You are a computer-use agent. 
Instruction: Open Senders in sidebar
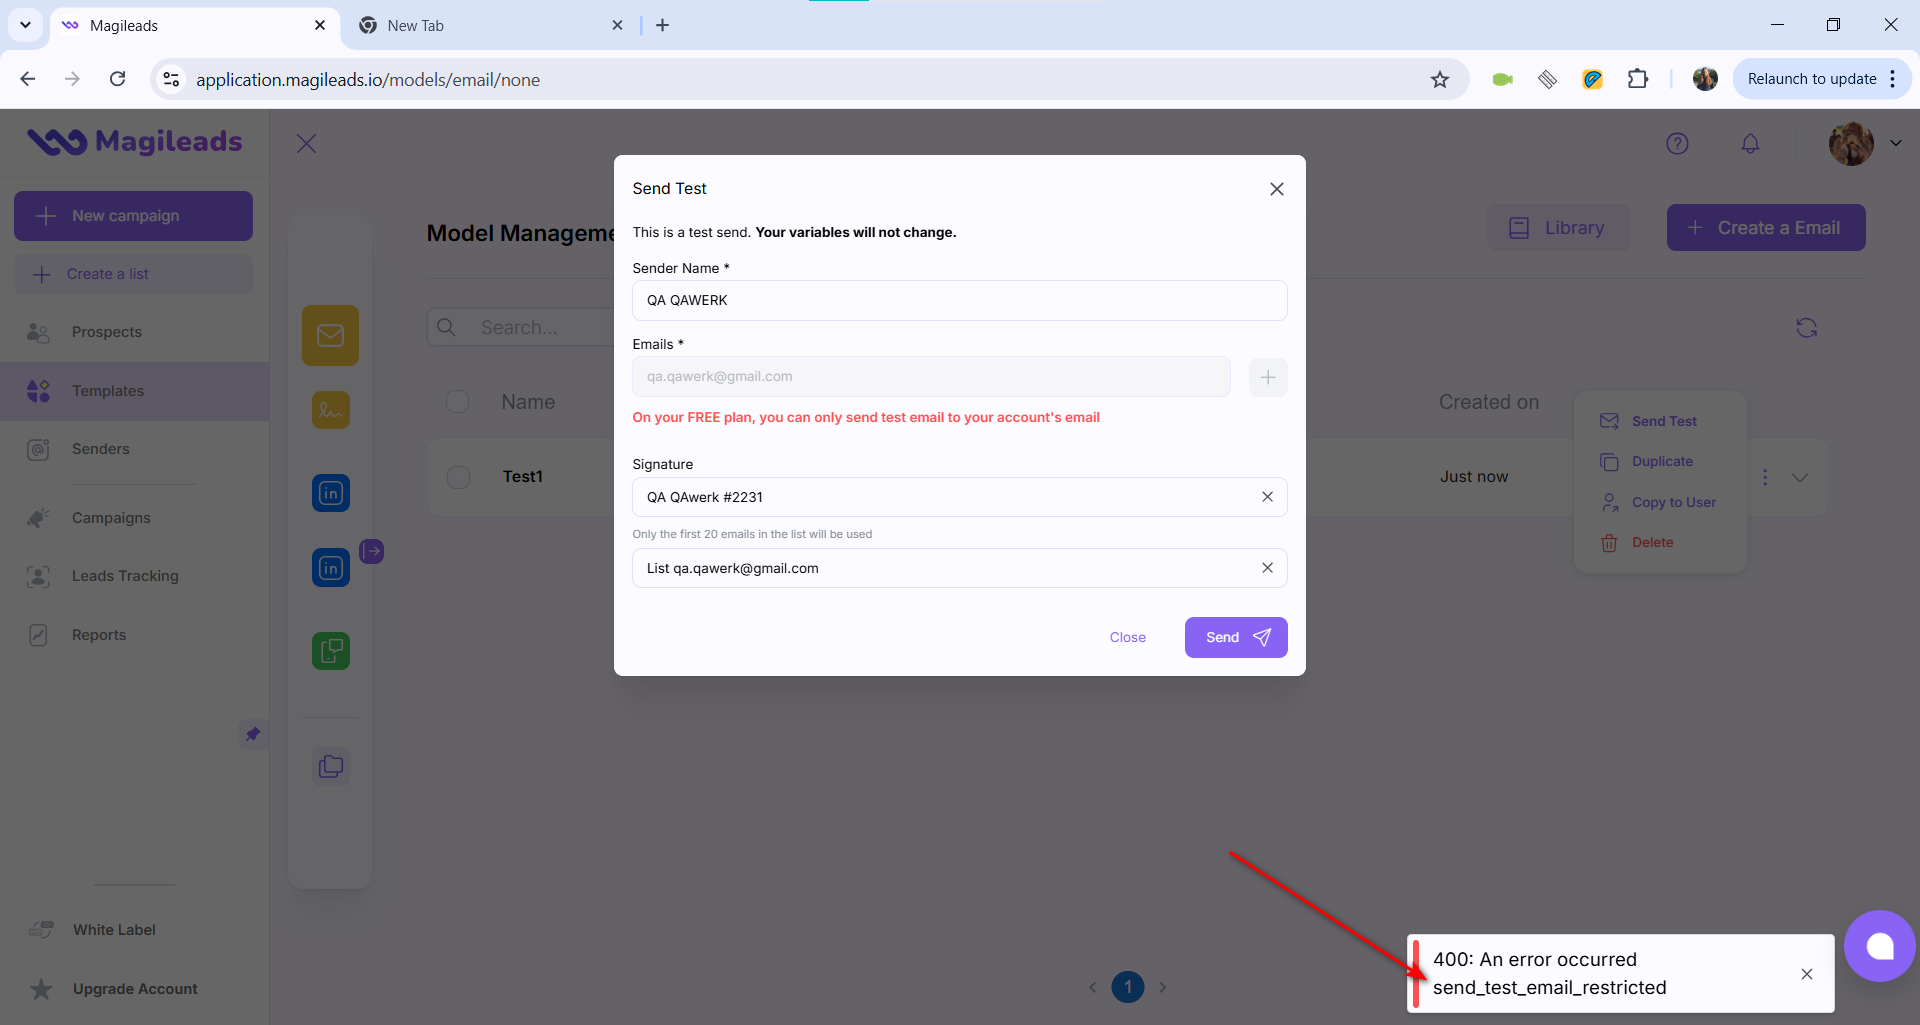(x=134, y=449)
